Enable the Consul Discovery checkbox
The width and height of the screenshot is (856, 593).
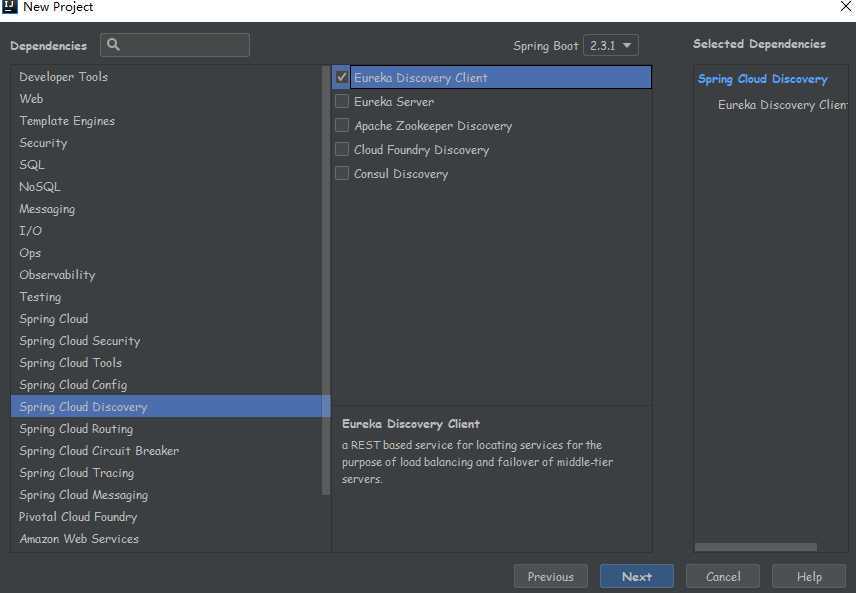click(342, 173)
